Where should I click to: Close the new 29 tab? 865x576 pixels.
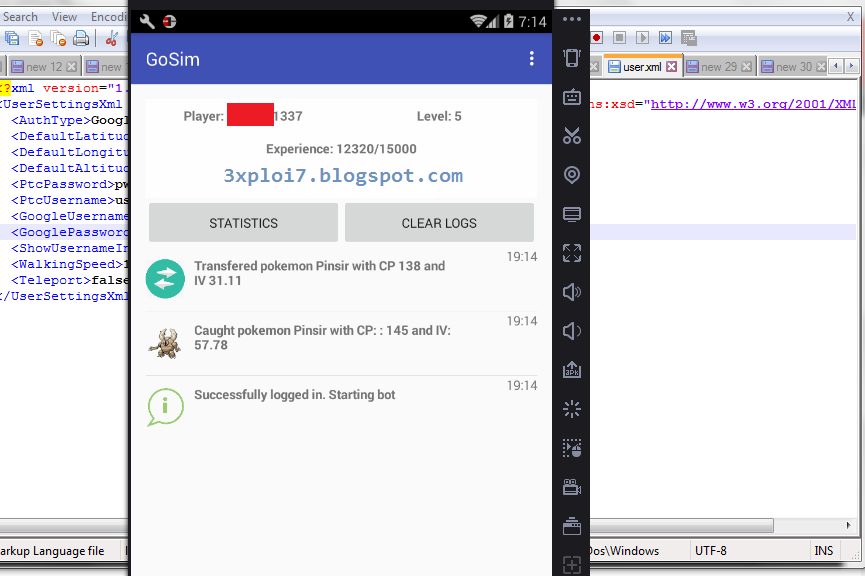[x=746, y=67]
